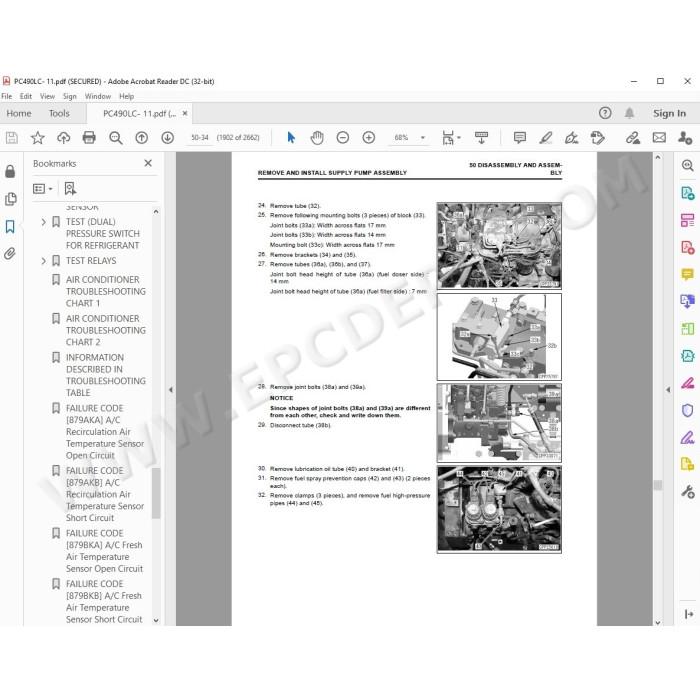This screenshot has height=700, width=700.
Task: Add a comment note
Action: (520, 138)
